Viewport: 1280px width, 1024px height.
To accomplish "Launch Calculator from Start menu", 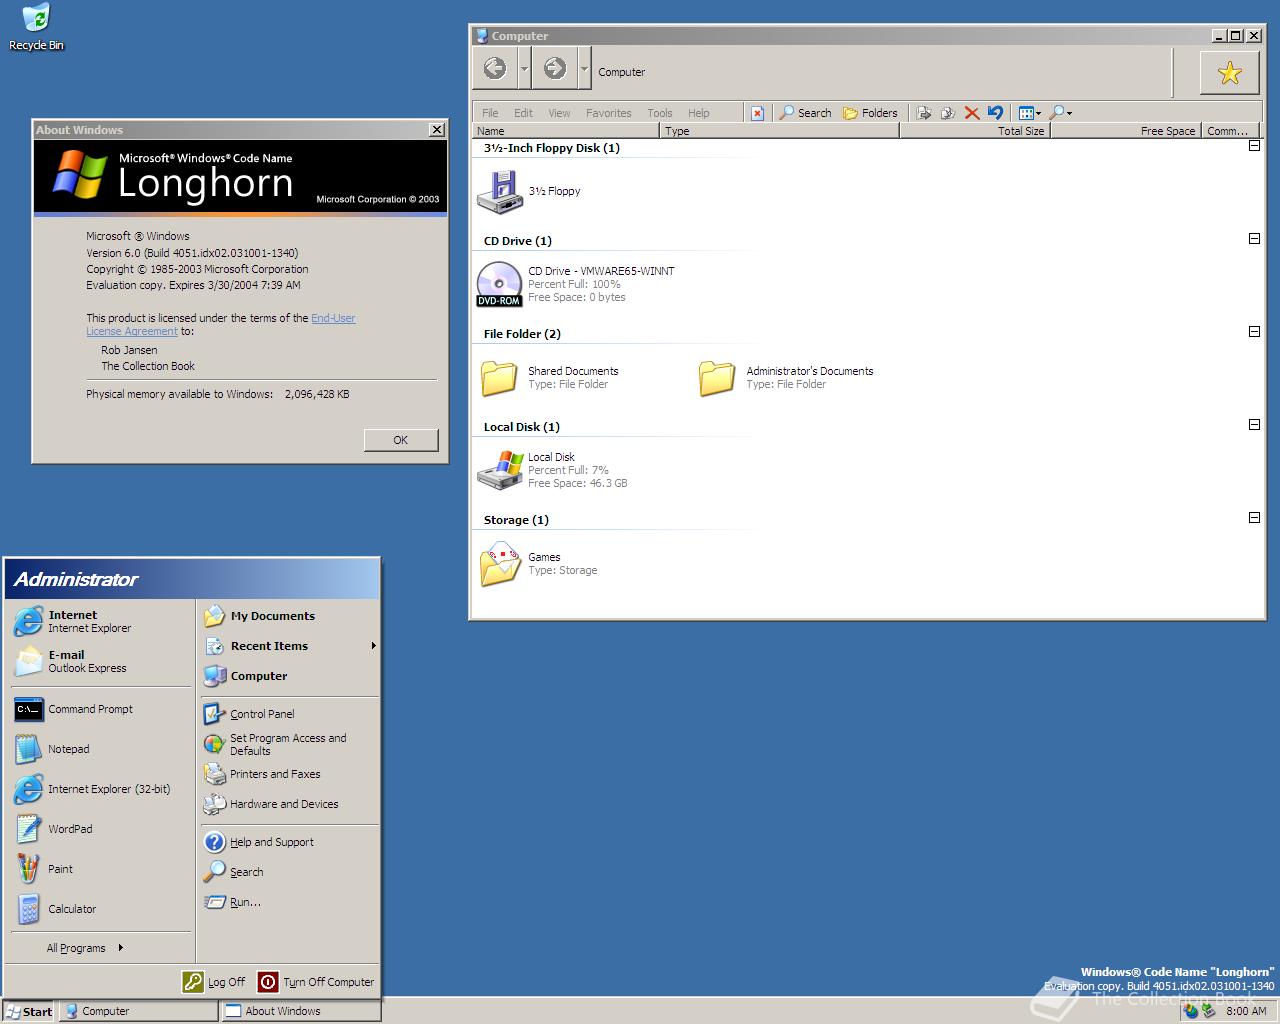I will coord(100,909).
